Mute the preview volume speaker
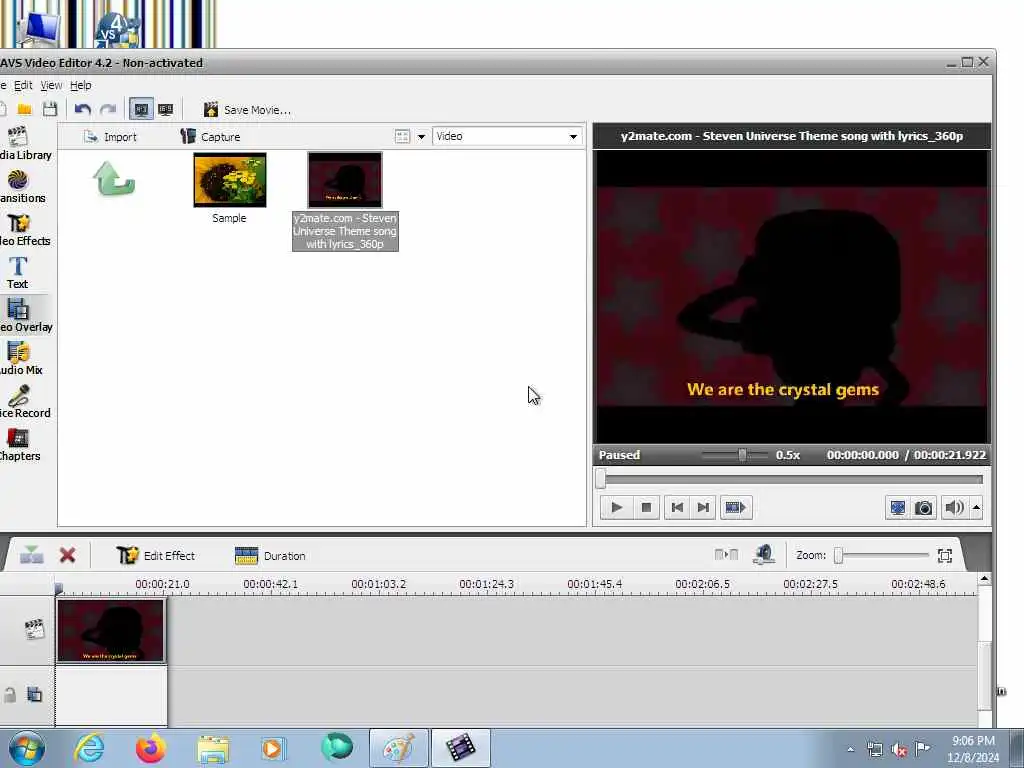1024x768 pixels. [x=954, y=507]
